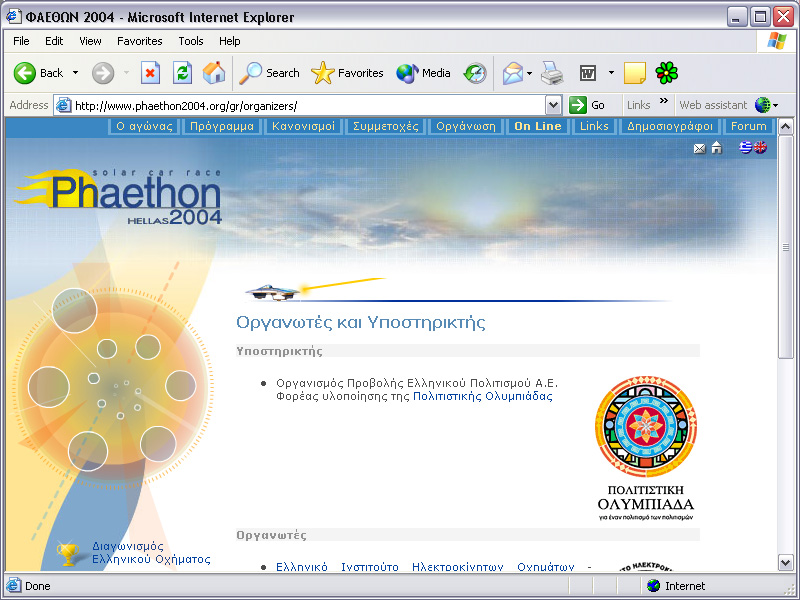Click the yellow note toolbar icon
The height and width of the screenshot is (600, 800).
(635, 73)
